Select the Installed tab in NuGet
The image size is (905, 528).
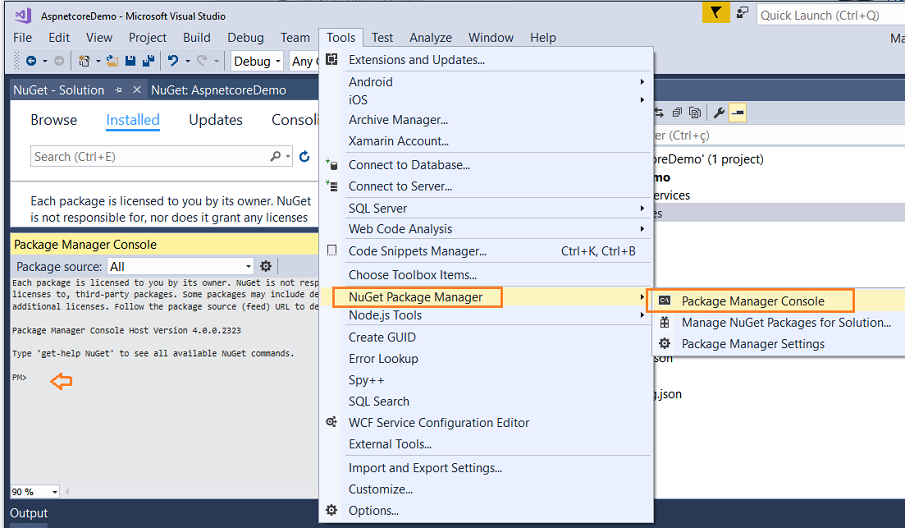(133, 120)
